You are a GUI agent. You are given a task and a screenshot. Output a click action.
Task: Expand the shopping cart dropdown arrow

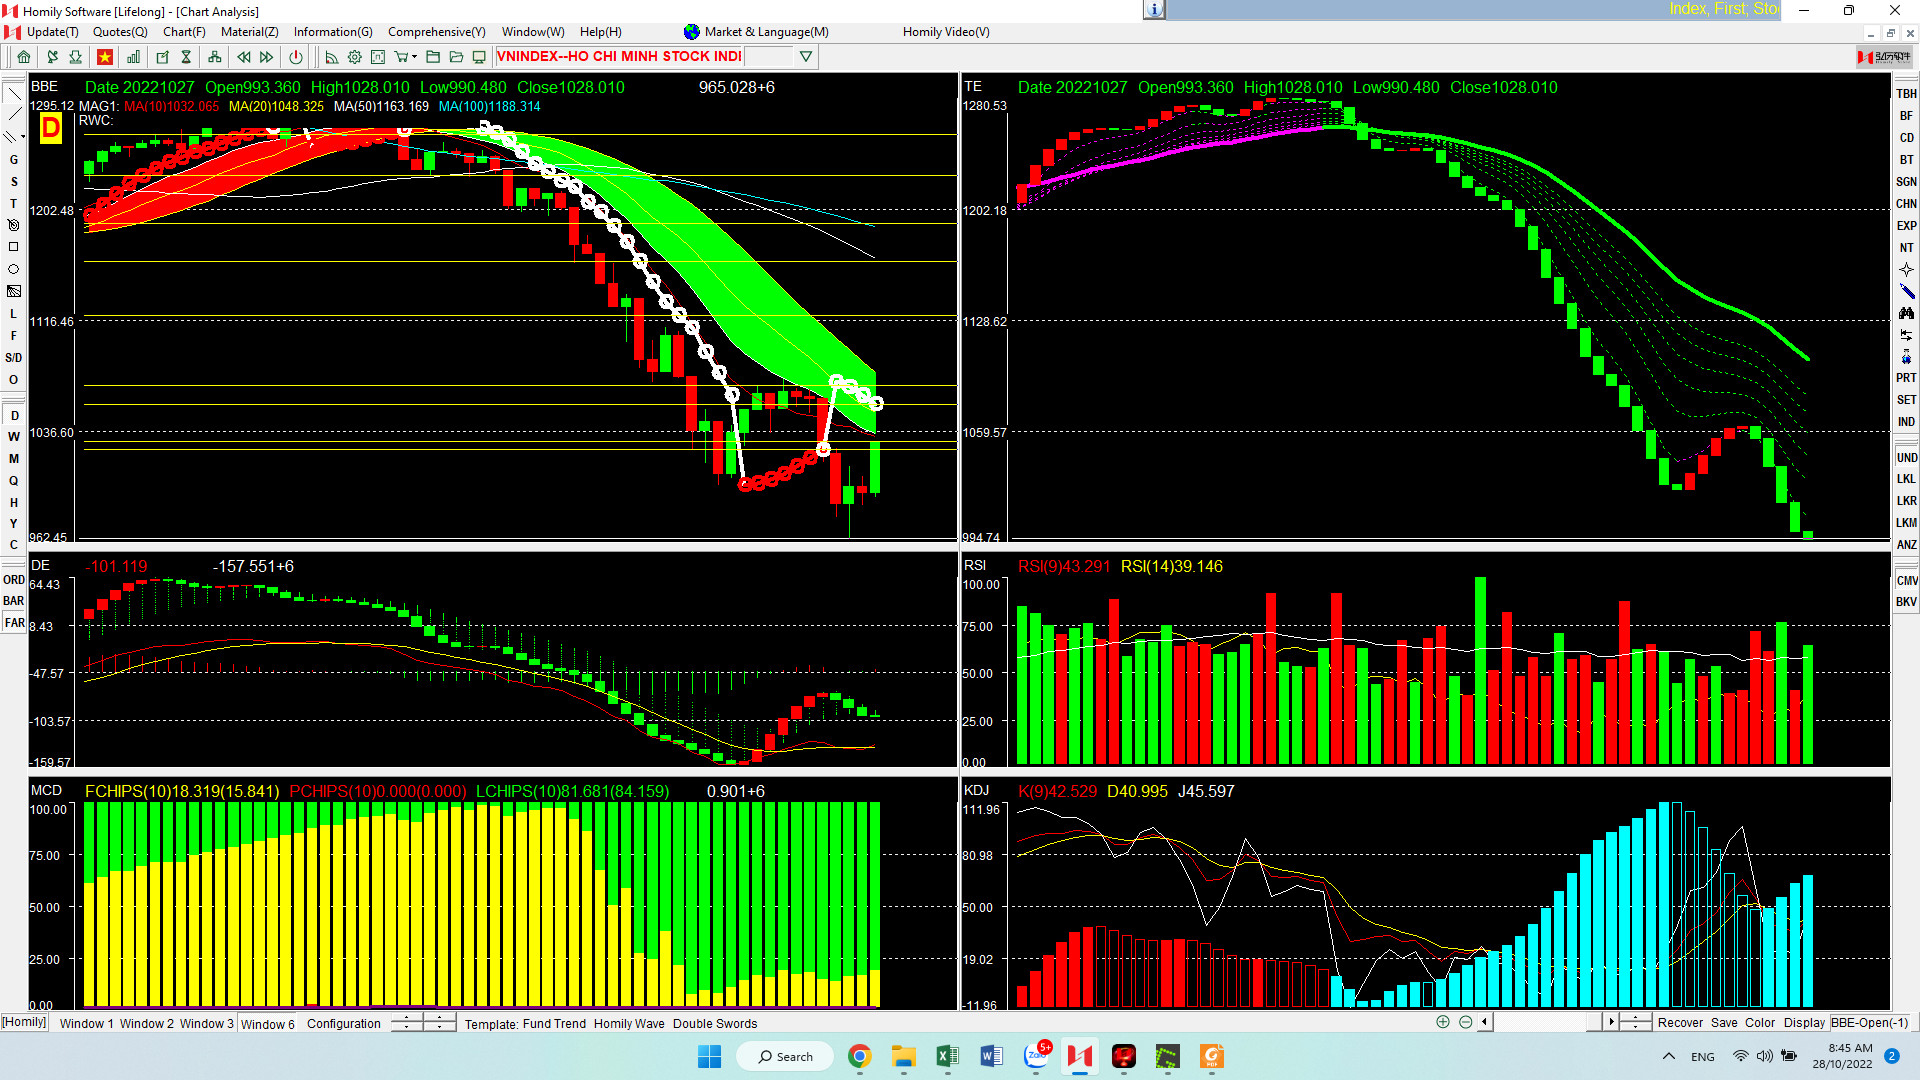pyautogui.click(x=414, y=57)
